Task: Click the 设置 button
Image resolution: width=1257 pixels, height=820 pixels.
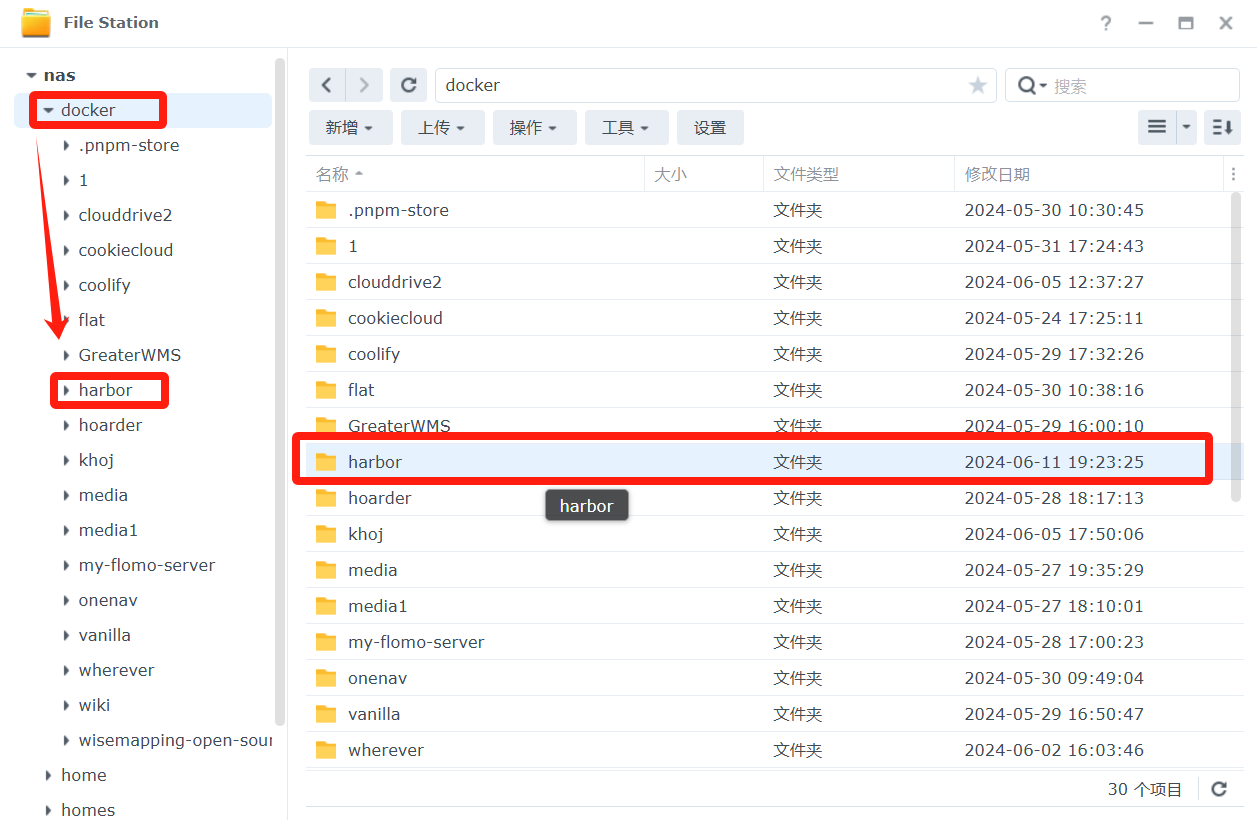Action: click(x=710, y=128)
